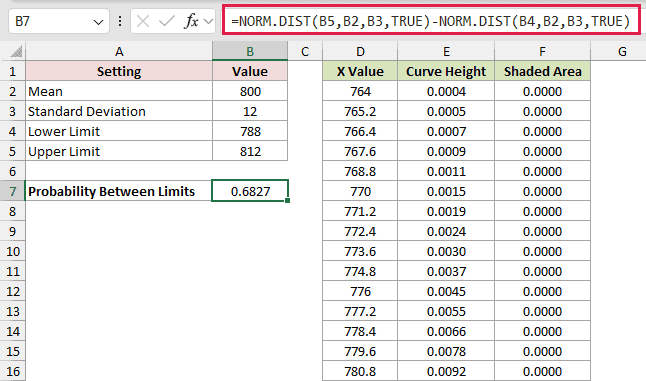The width and height of the screenshot is (646, 381).
Task: Click the Mean label cell
Action: coord(119,91)
